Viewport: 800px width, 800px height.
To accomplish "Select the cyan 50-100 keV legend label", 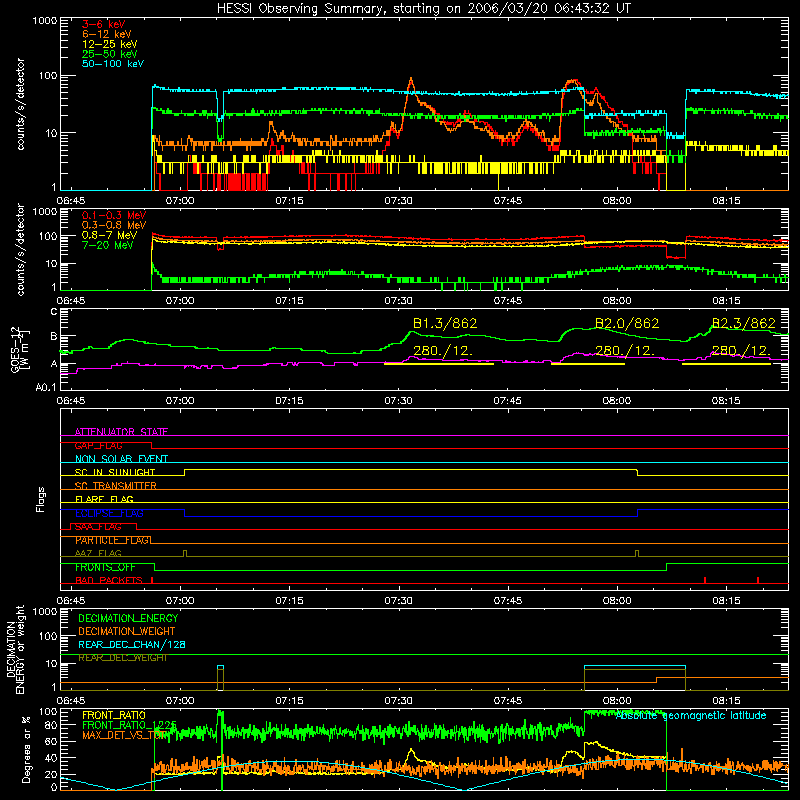I will (113, 64).
